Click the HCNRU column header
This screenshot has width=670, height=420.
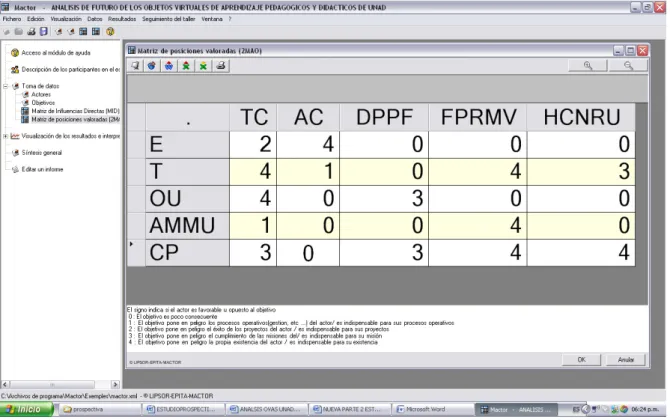tap(581, 117)
